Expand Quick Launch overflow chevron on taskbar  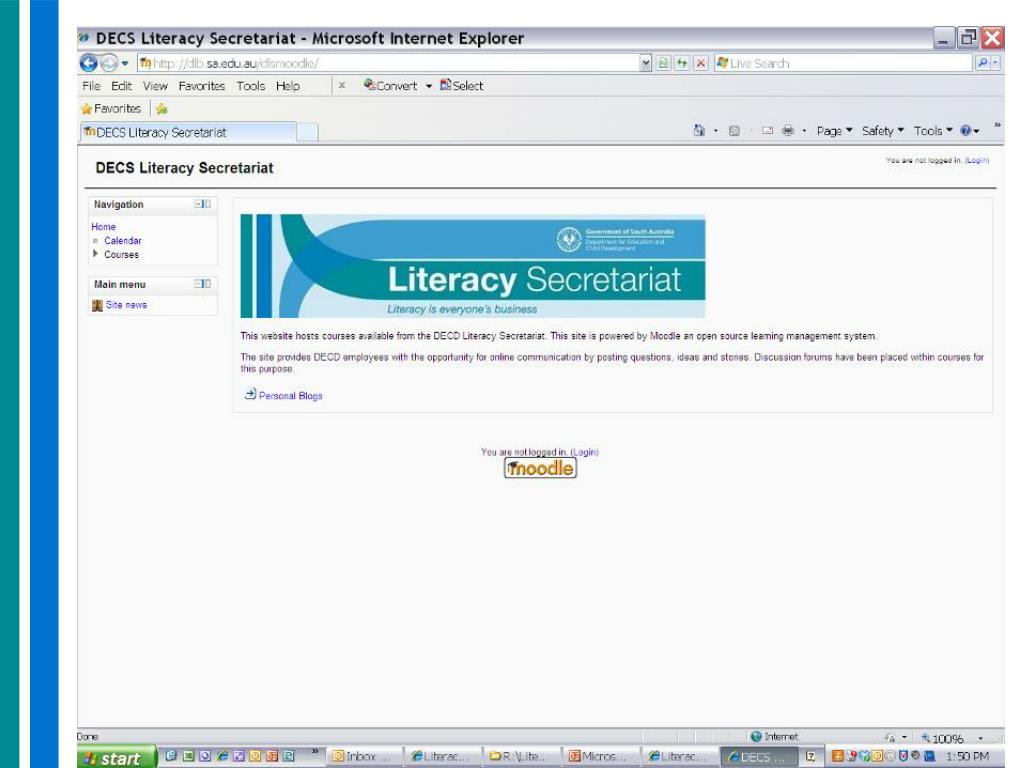[314, 752]
